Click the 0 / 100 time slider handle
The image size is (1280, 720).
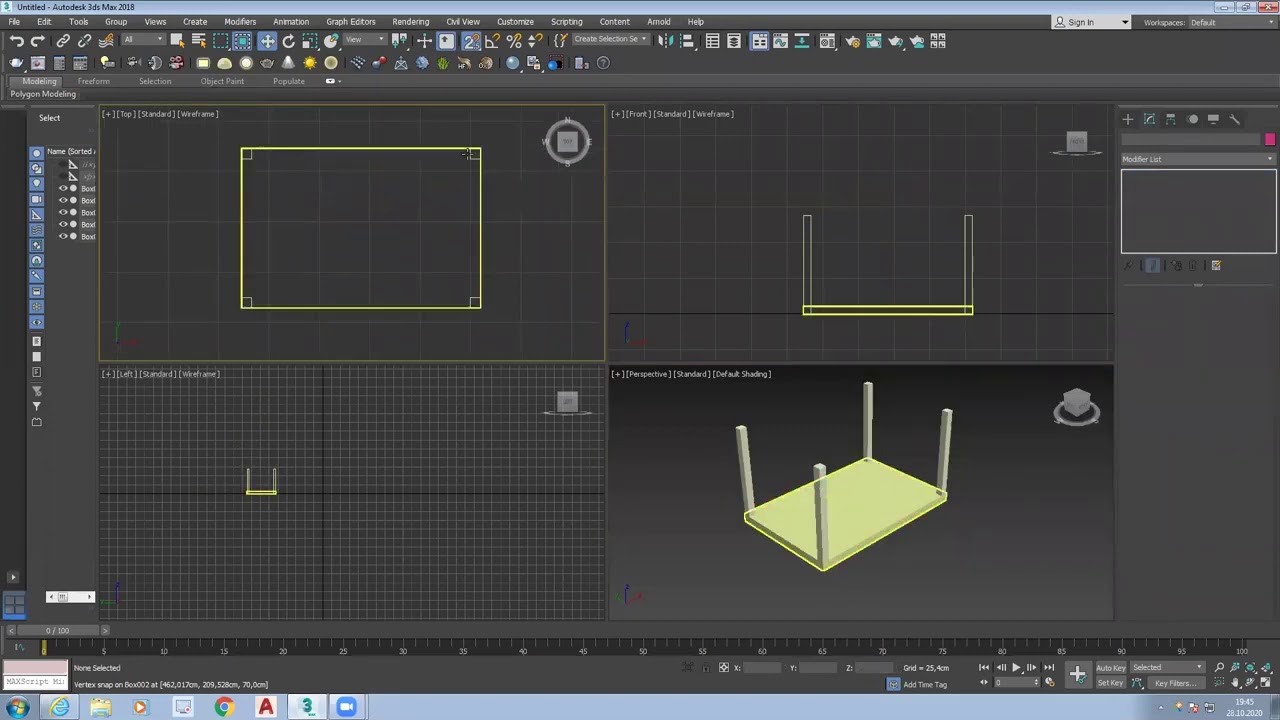59,631
